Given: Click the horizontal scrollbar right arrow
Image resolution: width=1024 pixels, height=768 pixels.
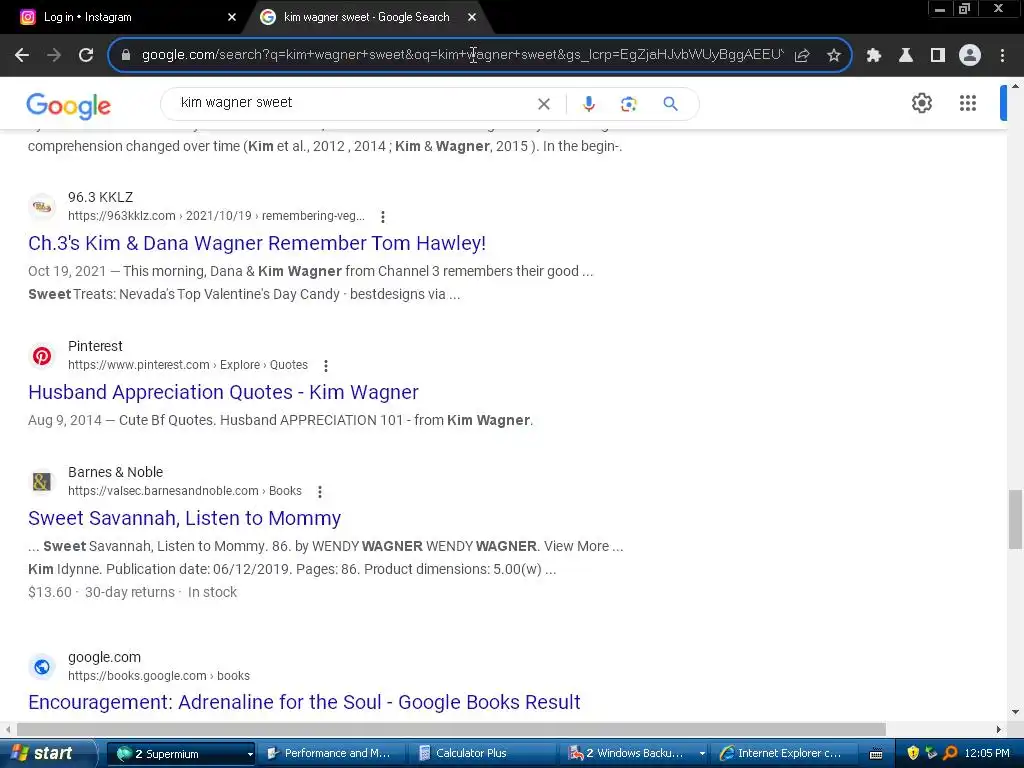Looking at the screenshot, I should [x=999, y=729].
